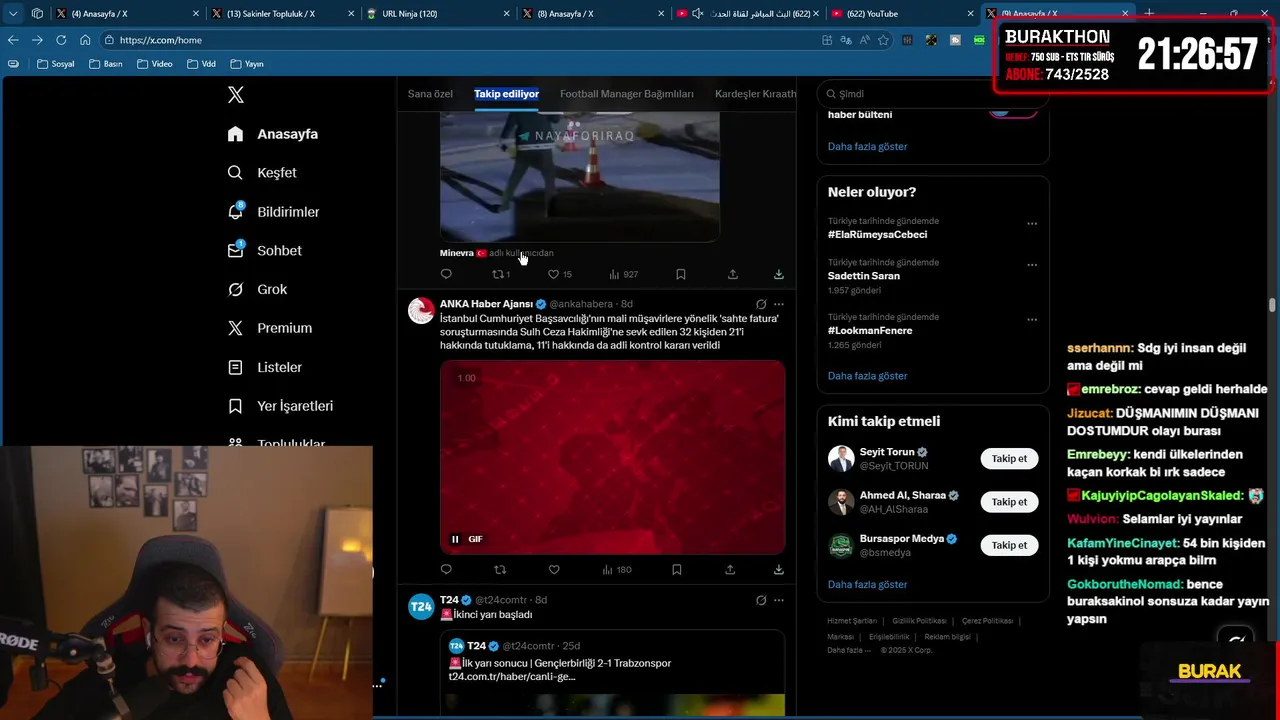Repost the ANKA Haber post
The image size is (1280, 720).
pos(500,570)
